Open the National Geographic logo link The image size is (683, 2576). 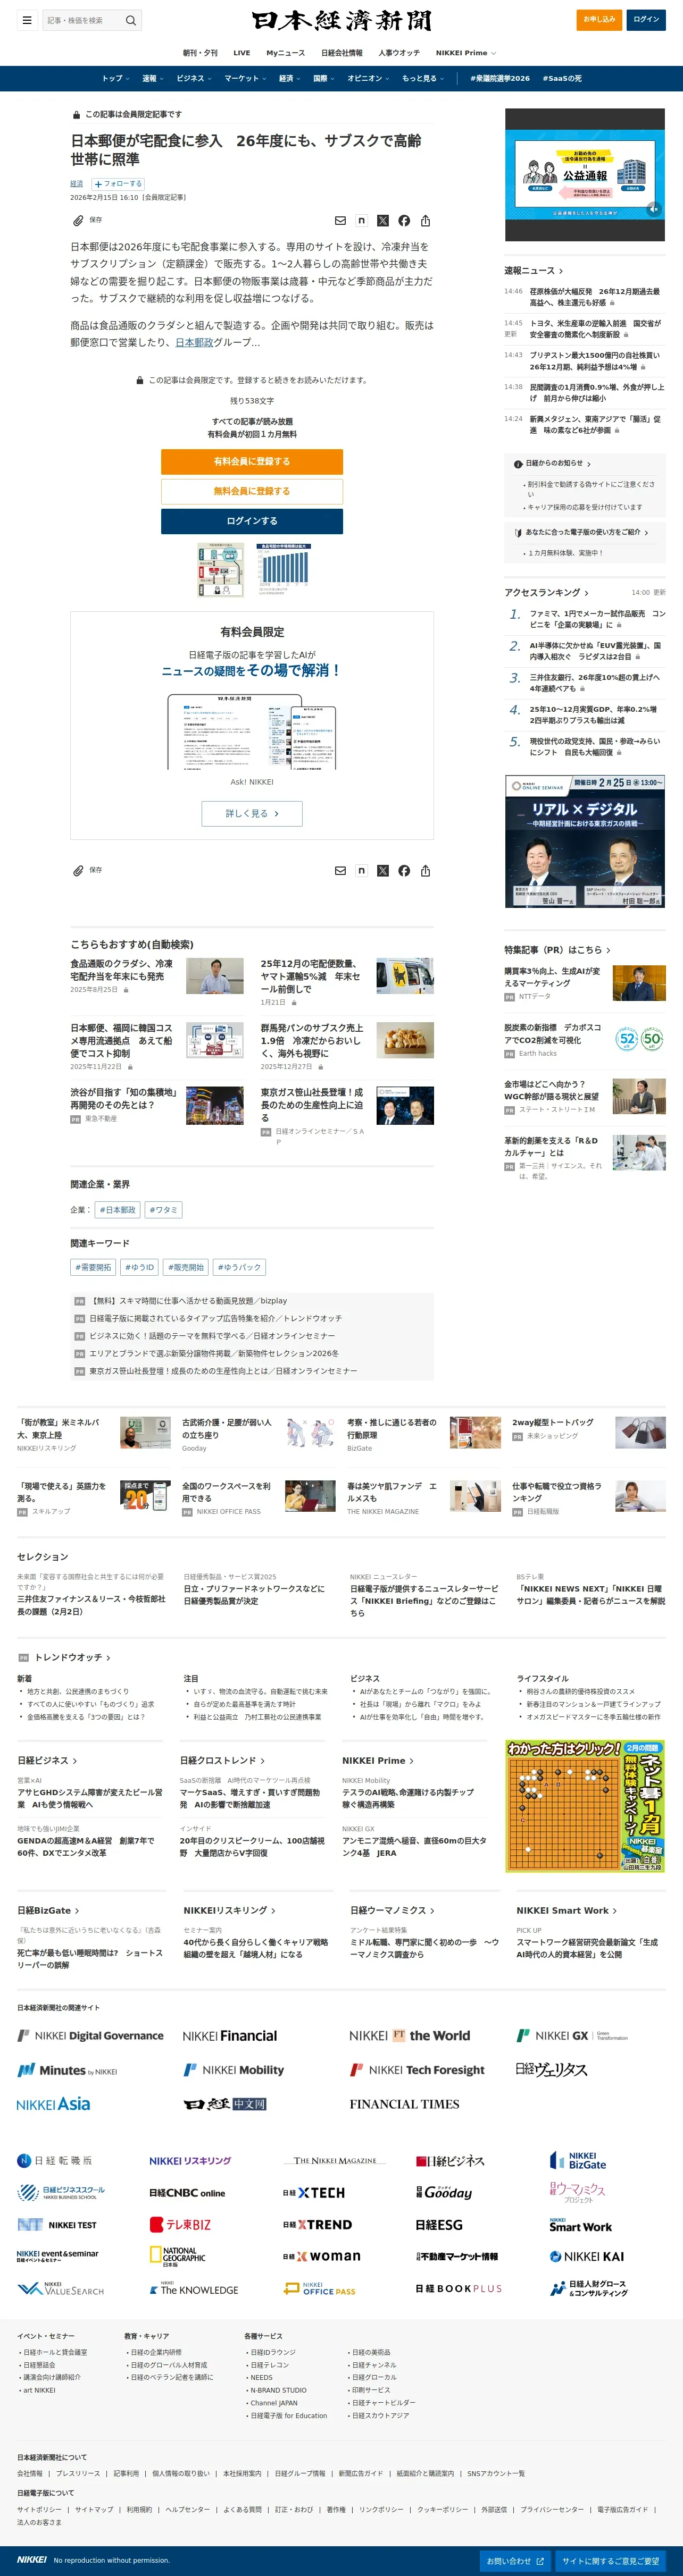178,2257
